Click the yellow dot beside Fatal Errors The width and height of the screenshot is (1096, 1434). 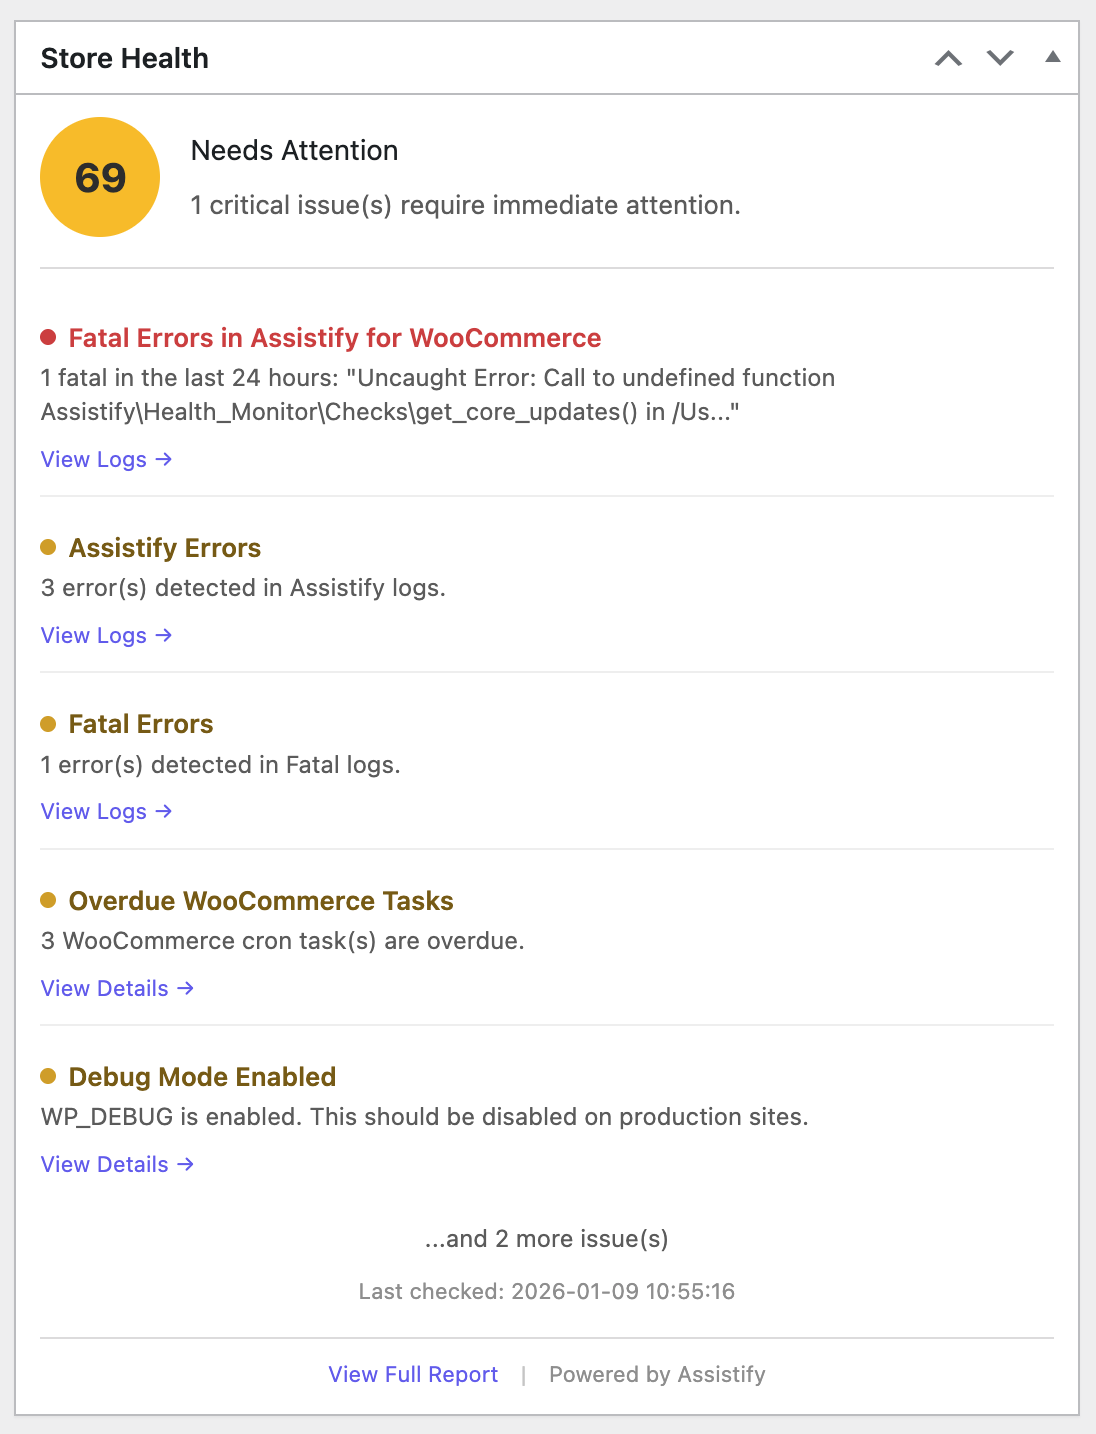(49, 722)
